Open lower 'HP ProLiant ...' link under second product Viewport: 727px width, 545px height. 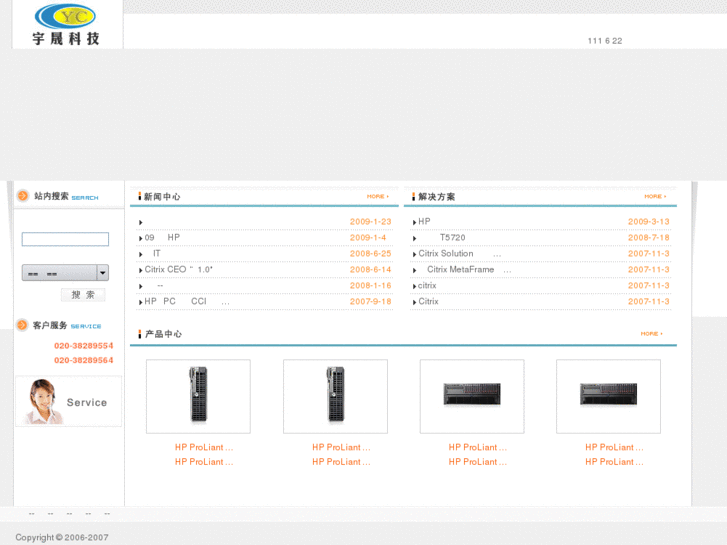(341, 462)
